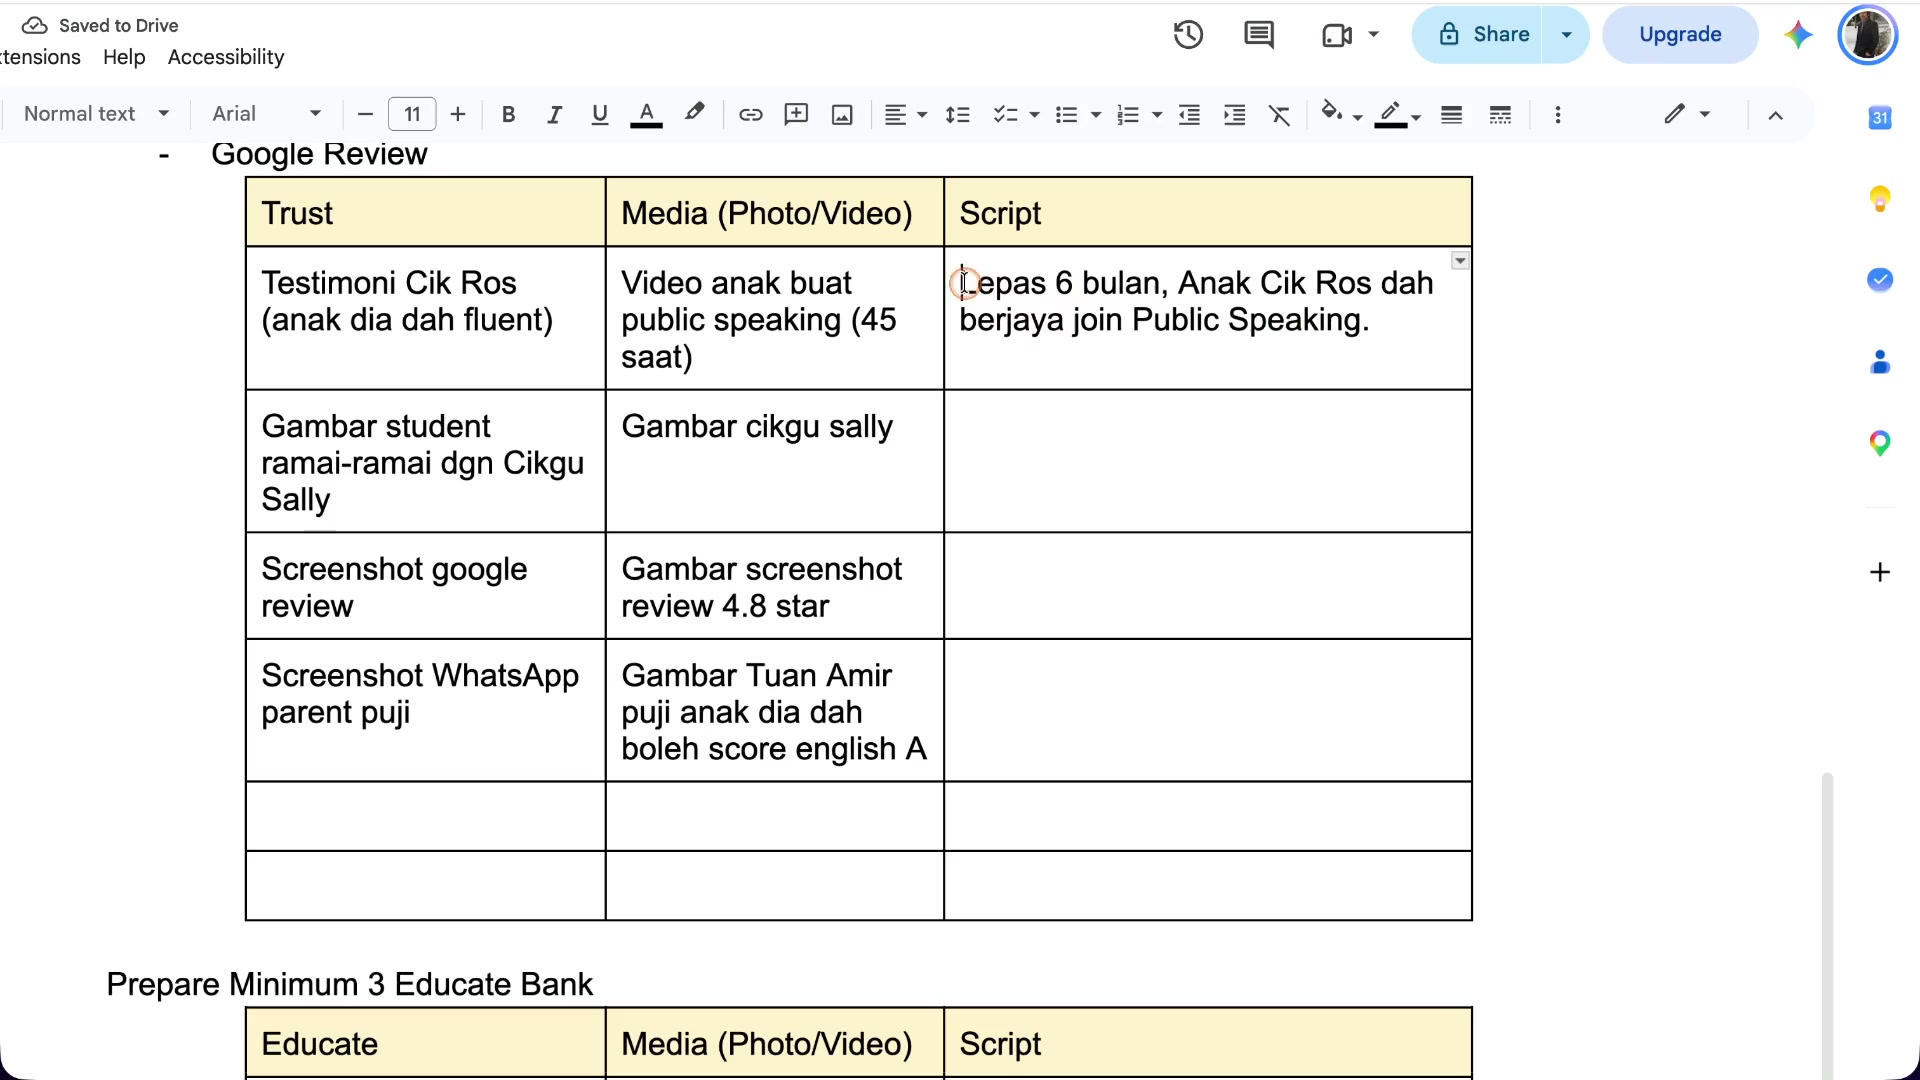The width and height of the screenshot is (1920, 1080).
Task: Open Google Calendar in side panel
Action: 1880,118
